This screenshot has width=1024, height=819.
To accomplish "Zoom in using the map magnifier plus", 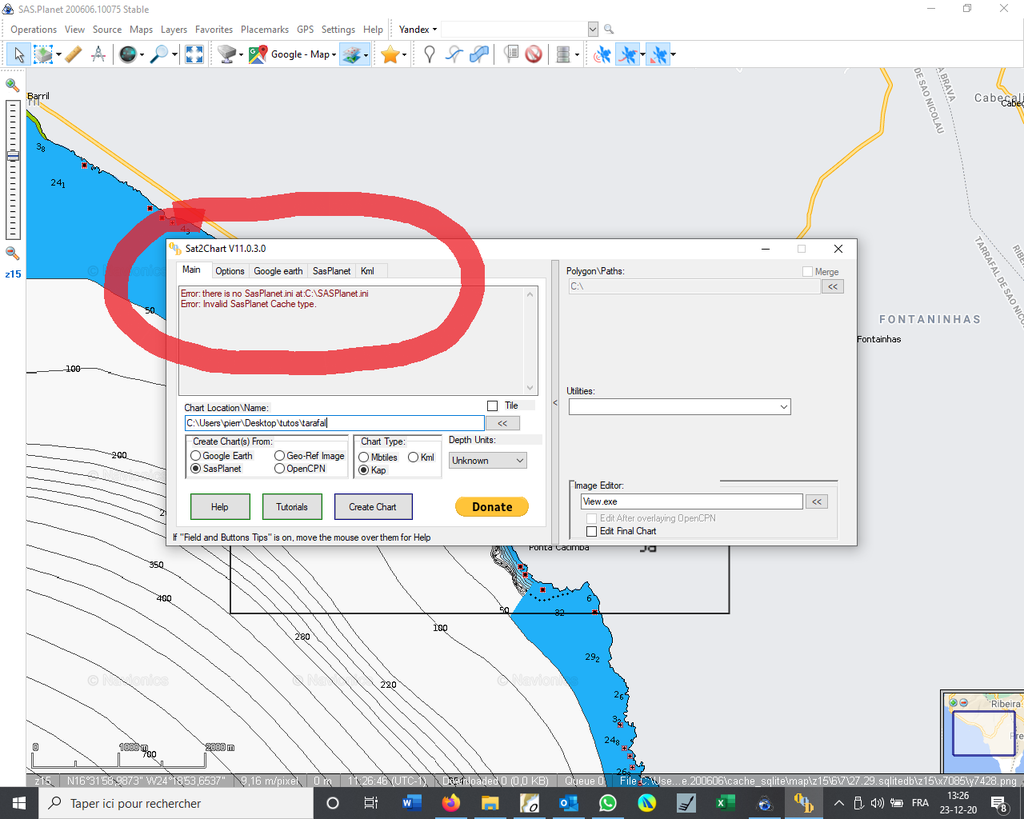I will pos(12,85).
